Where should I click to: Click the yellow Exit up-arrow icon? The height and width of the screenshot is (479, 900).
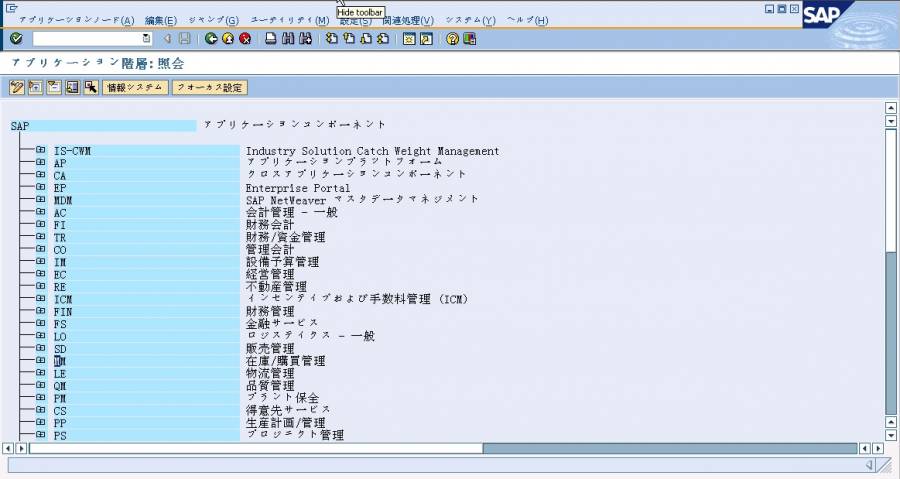pos(228,39)
